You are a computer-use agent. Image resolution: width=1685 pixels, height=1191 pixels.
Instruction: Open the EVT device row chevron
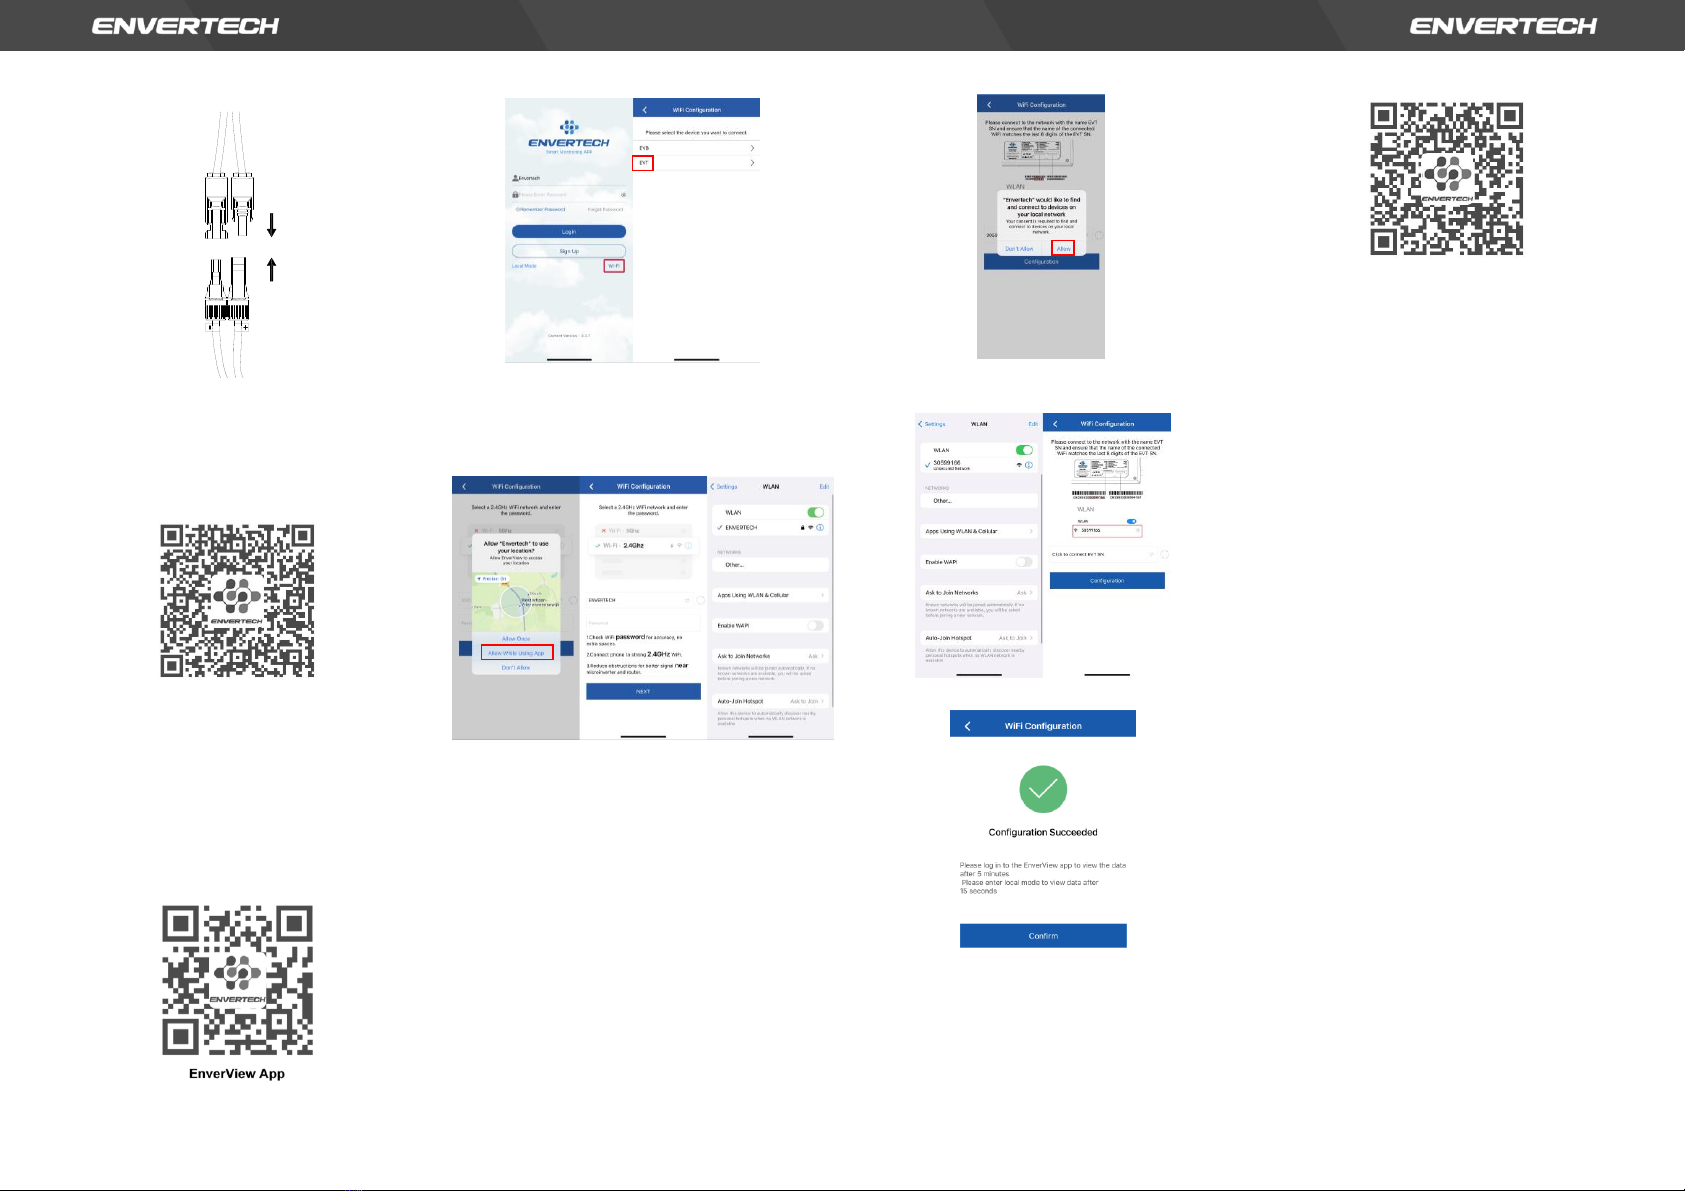coord(752,163)
